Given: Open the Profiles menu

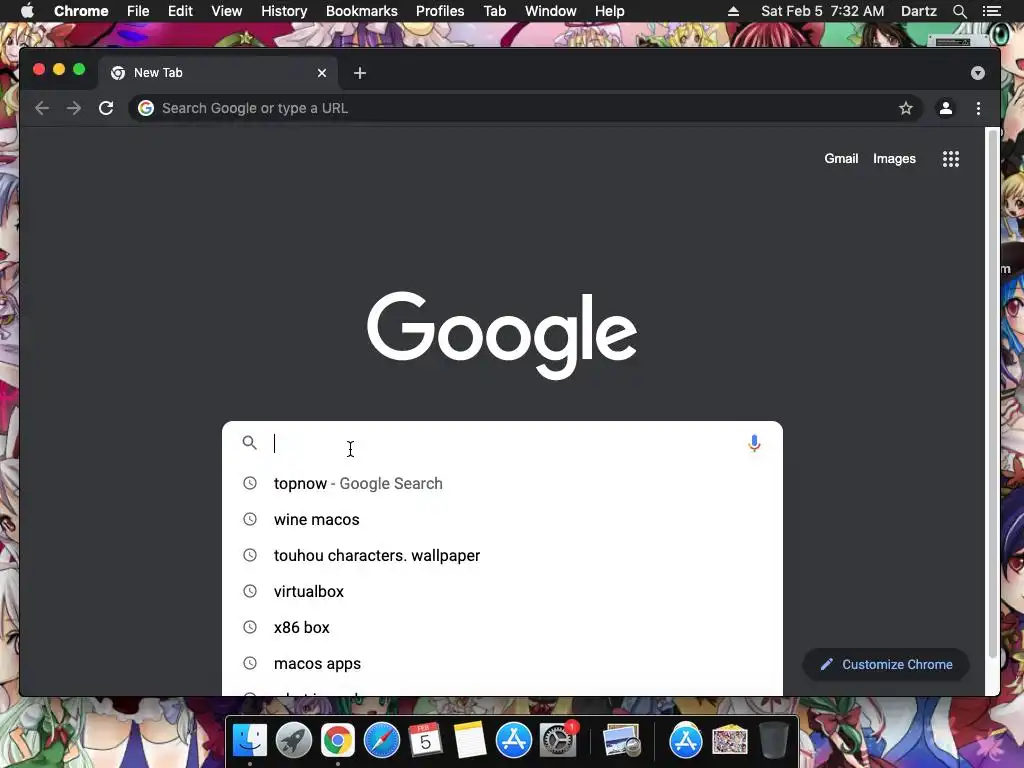Looking at the screenshot, I should pos(440,11).
